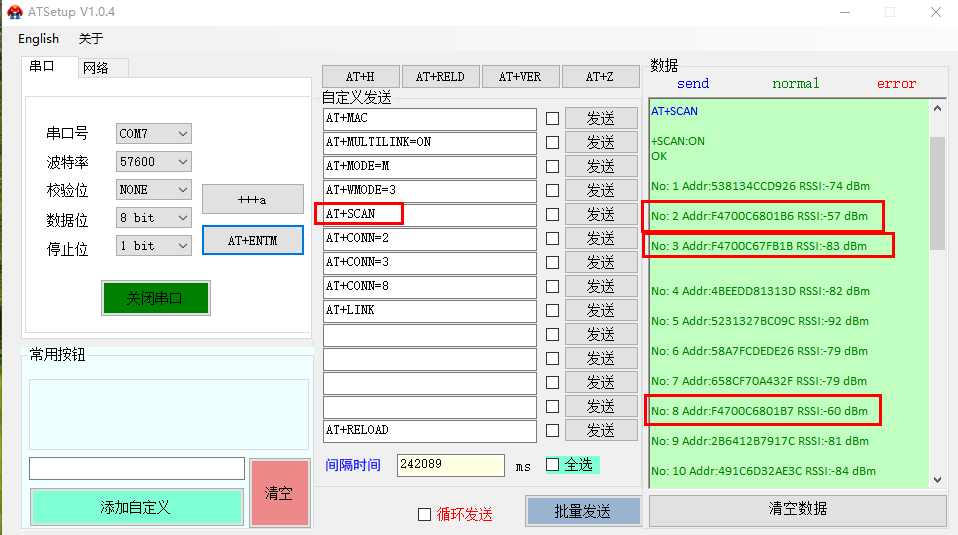Click the ATSetup app icon in title bar
Image resolution: width=958 pixels, height=535 pixels.
[x=12, y=12]
